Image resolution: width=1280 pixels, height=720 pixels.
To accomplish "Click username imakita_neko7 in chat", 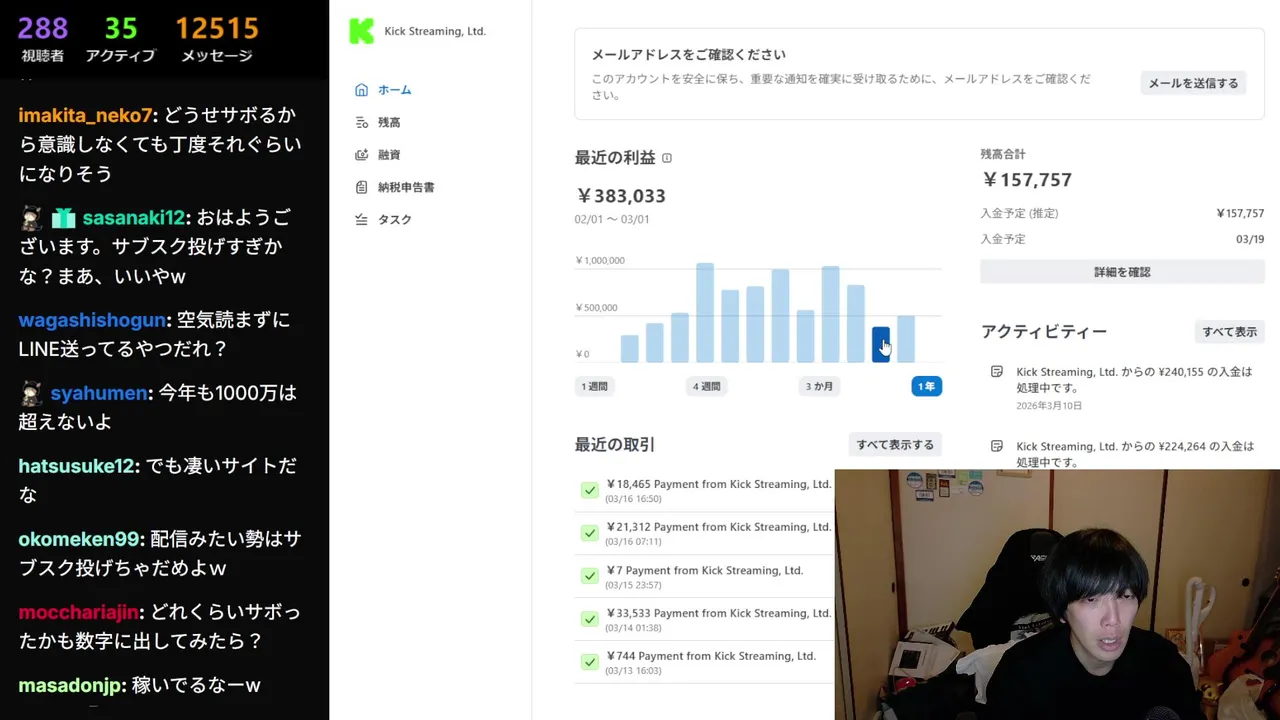I will coord(86,115).
